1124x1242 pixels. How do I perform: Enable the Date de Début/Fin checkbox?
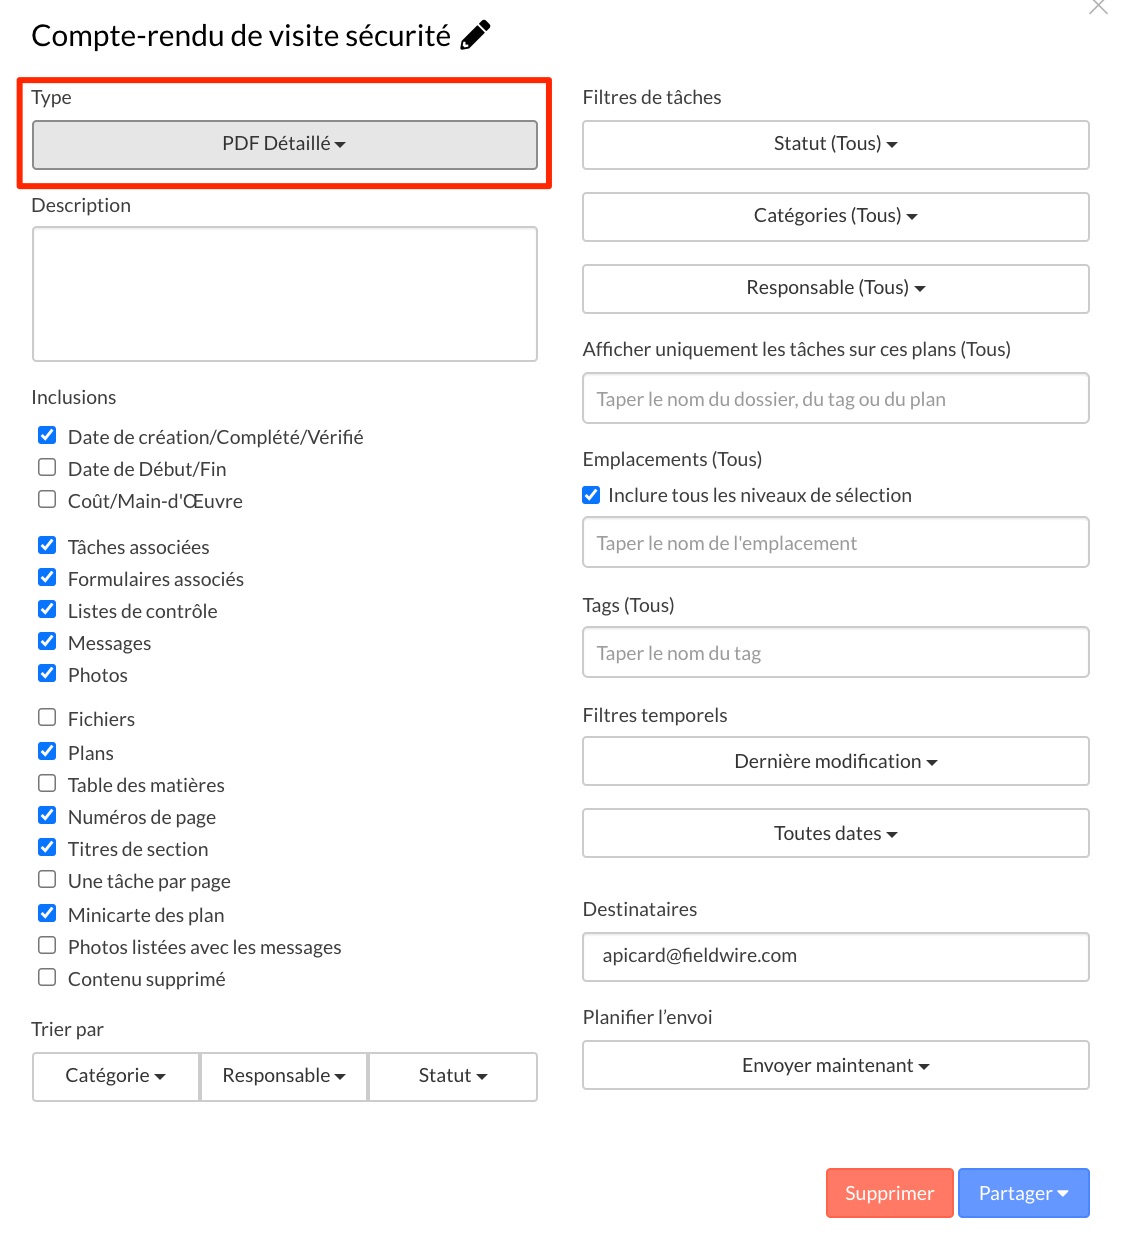pyautogui.click(x=47, y=467)
